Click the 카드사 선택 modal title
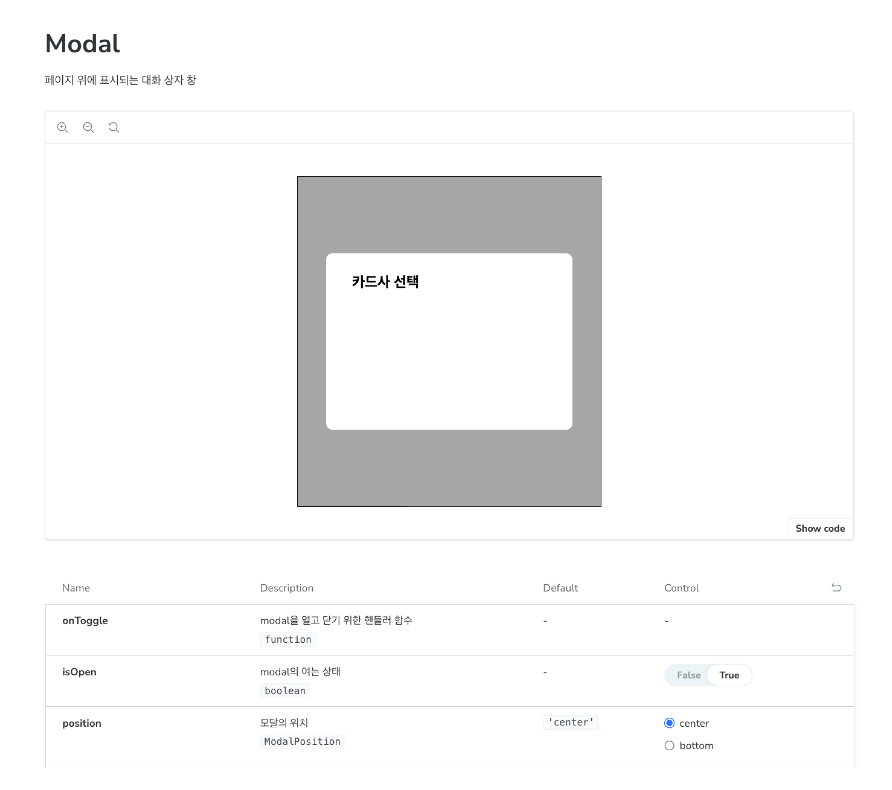The height and width of the screenshot is (790, 892). click(x=385, y=282)
